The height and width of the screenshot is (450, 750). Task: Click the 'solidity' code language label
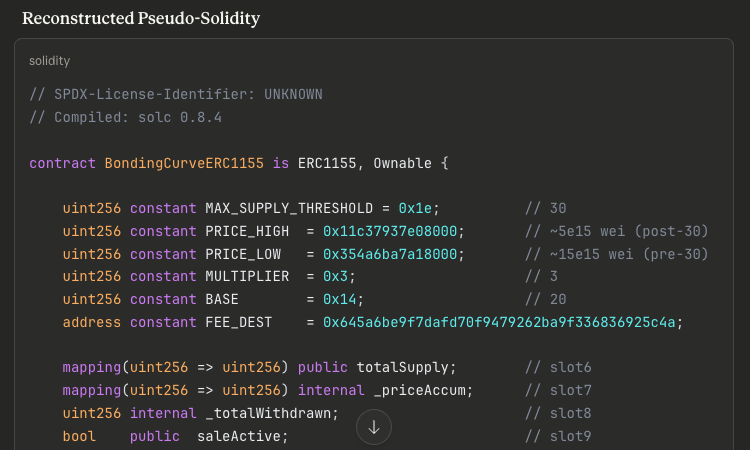[49, 61]
